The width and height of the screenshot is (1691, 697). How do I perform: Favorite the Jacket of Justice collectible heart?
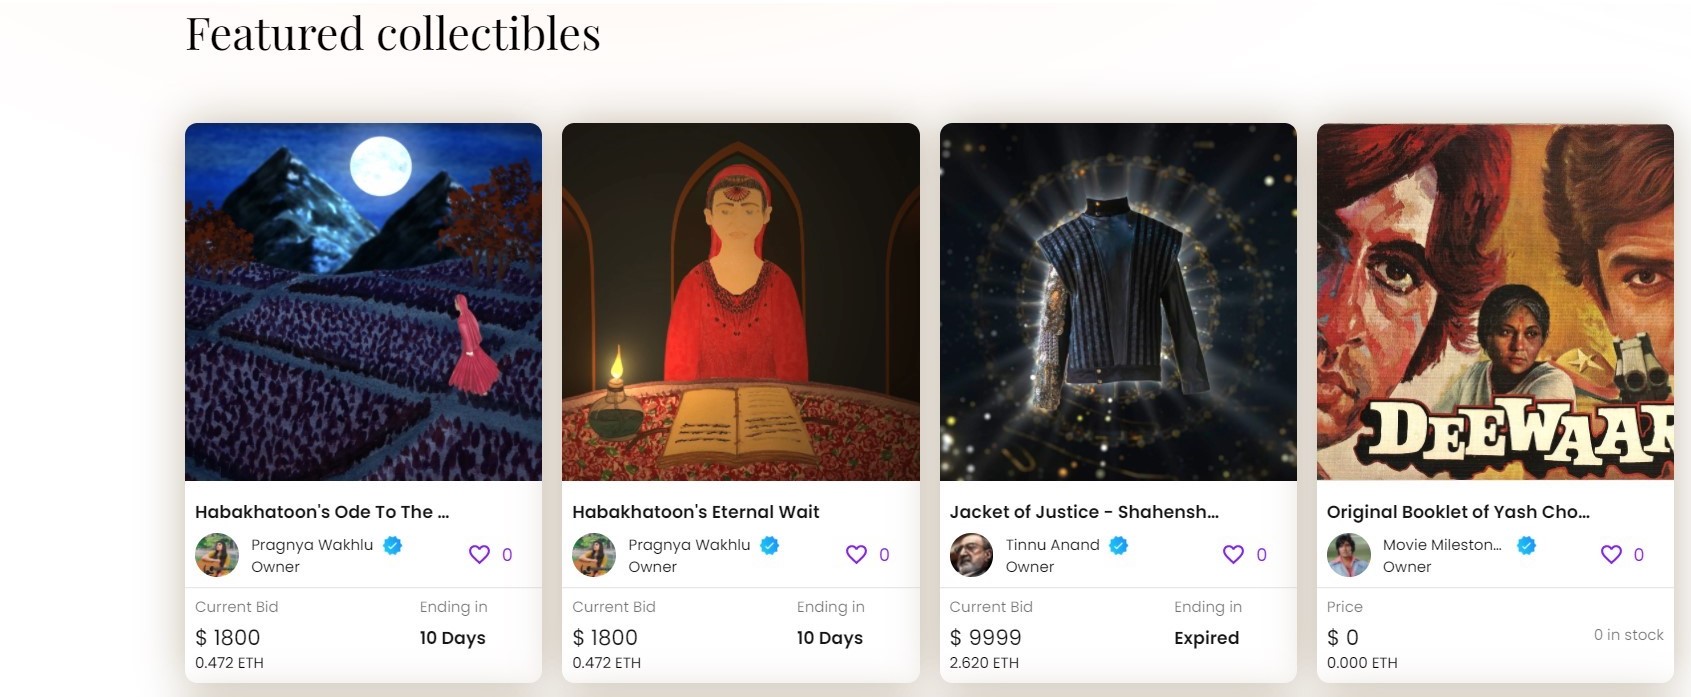1233,554
